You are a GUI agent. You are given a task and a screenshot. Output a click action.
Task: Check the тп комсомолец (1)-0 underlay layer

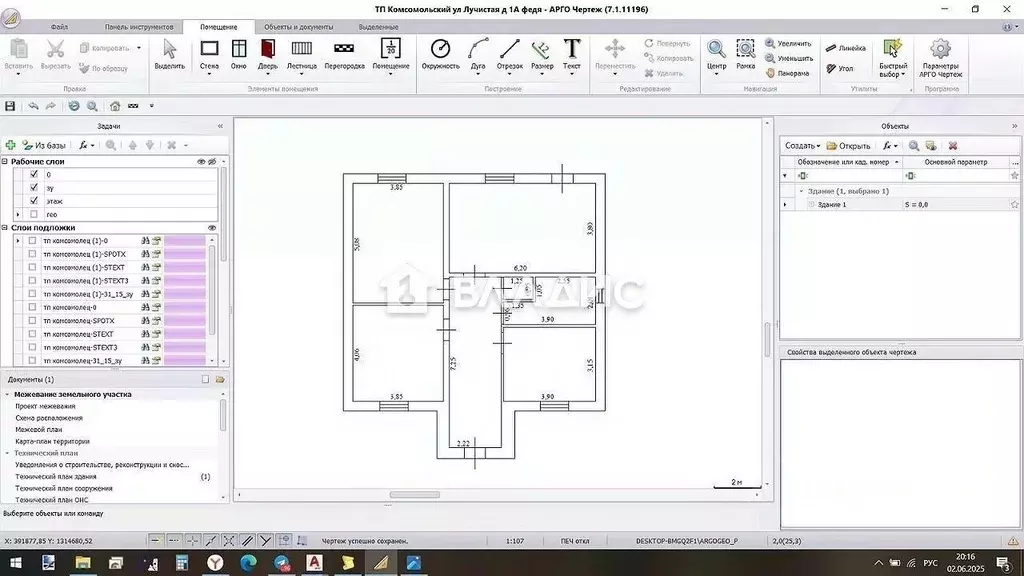pos(32,240)
